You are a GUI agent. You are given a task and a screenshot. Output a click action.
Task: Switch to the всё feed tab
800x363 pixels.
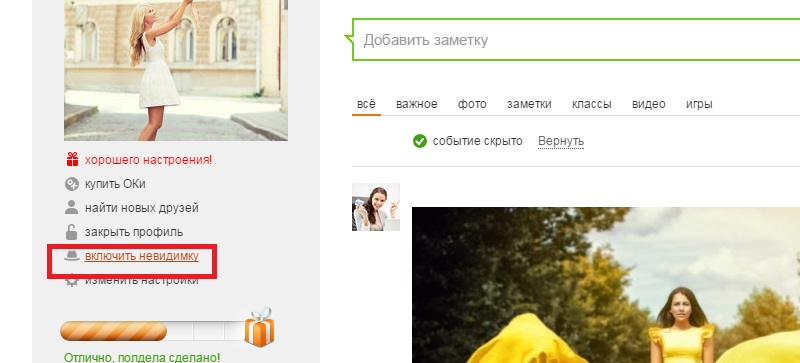tap(366, 104)
